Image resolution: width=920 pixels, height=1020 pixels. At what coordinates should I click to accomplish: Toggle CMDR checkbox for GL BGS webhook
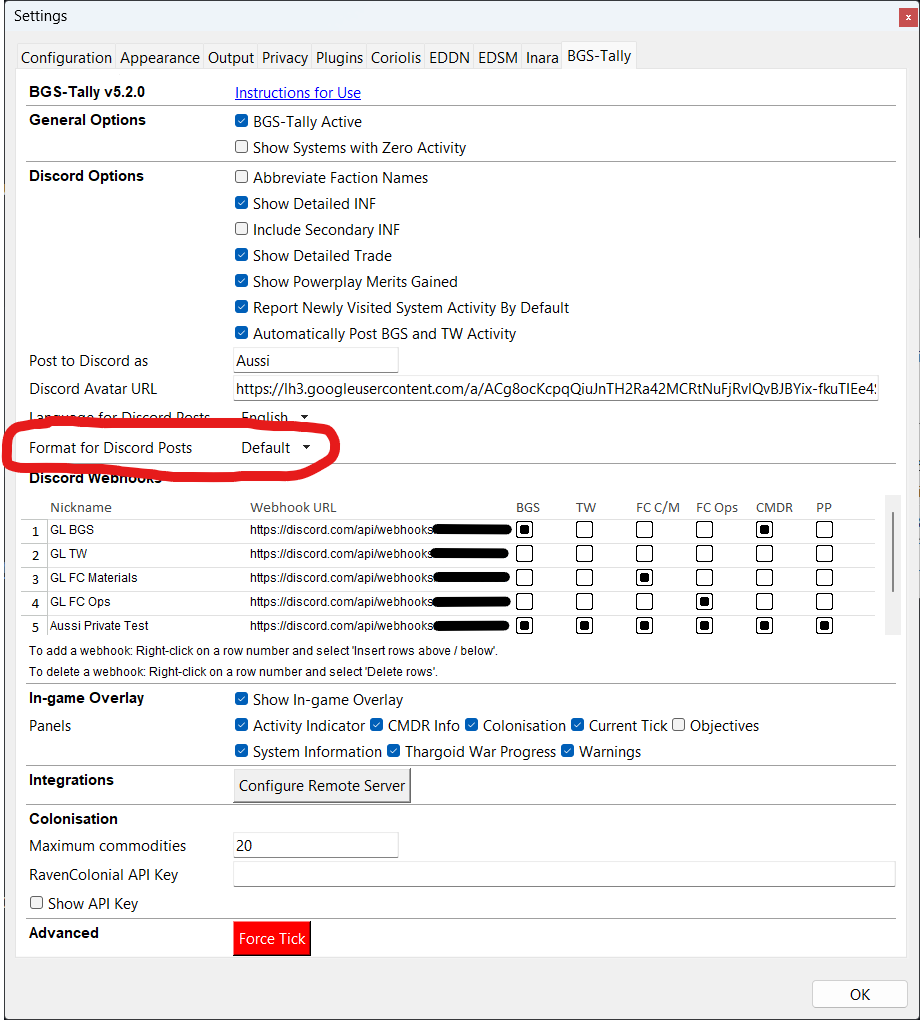click(x=764, y=530)
